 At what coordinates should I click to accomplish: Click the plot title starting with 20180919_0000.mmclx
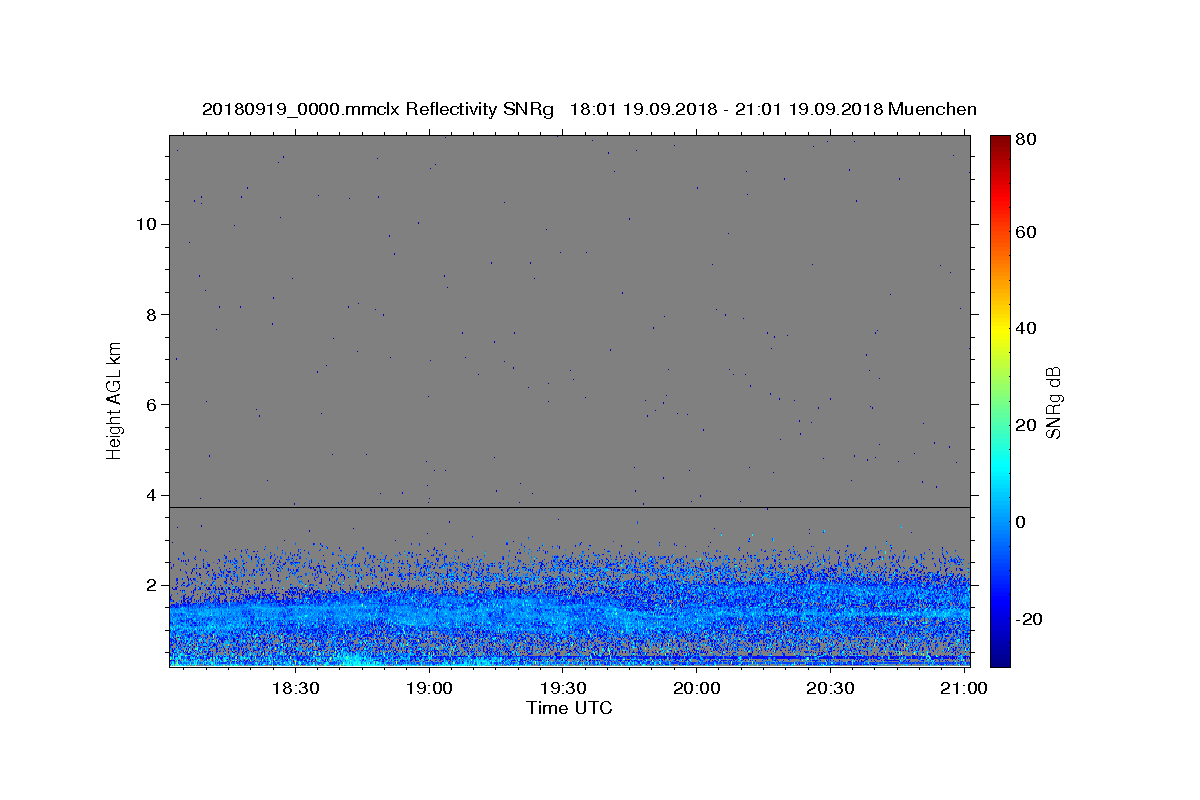click(x=589, y=109)
